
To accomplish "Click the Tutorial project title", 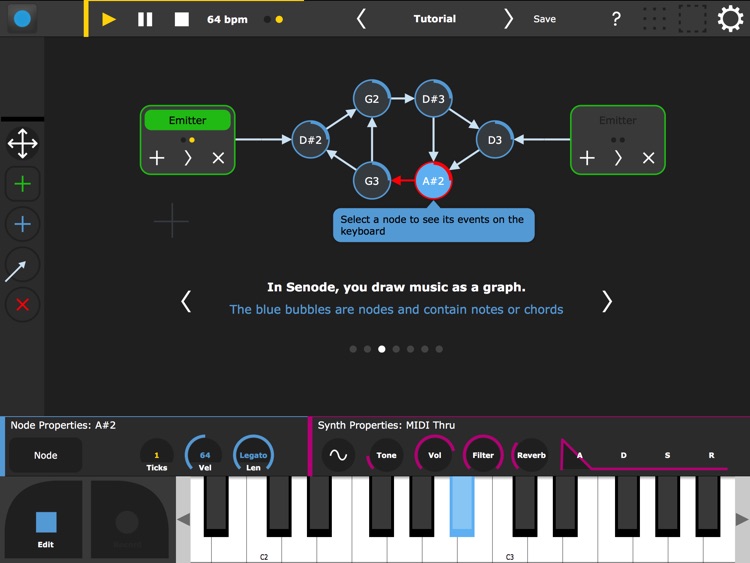I will [x=434, y=19].
